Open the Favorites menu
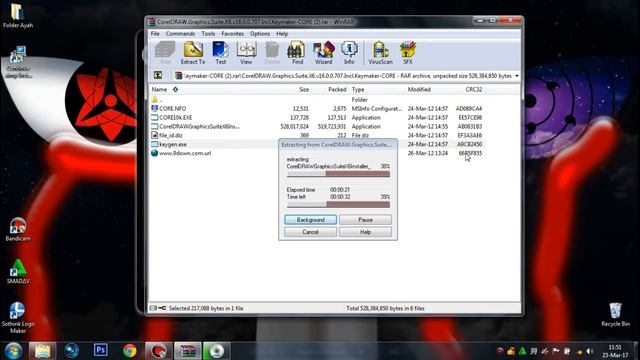This screenshot has height=360, width=640. click(232, 33)
